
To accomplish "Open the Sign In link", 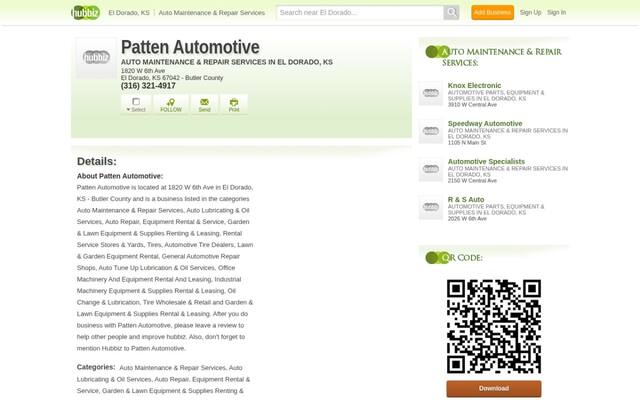I will point(556,13).
